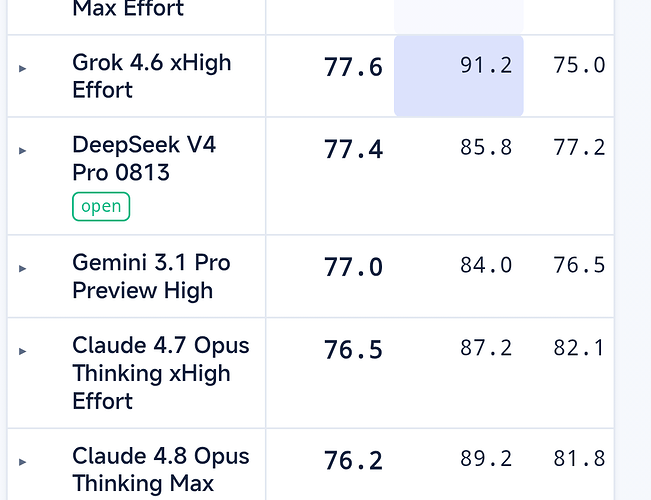Click the 77.0 overall score for Gemini
The width and height of the screenshot is (651, 500).
click(x=353, y=267)
